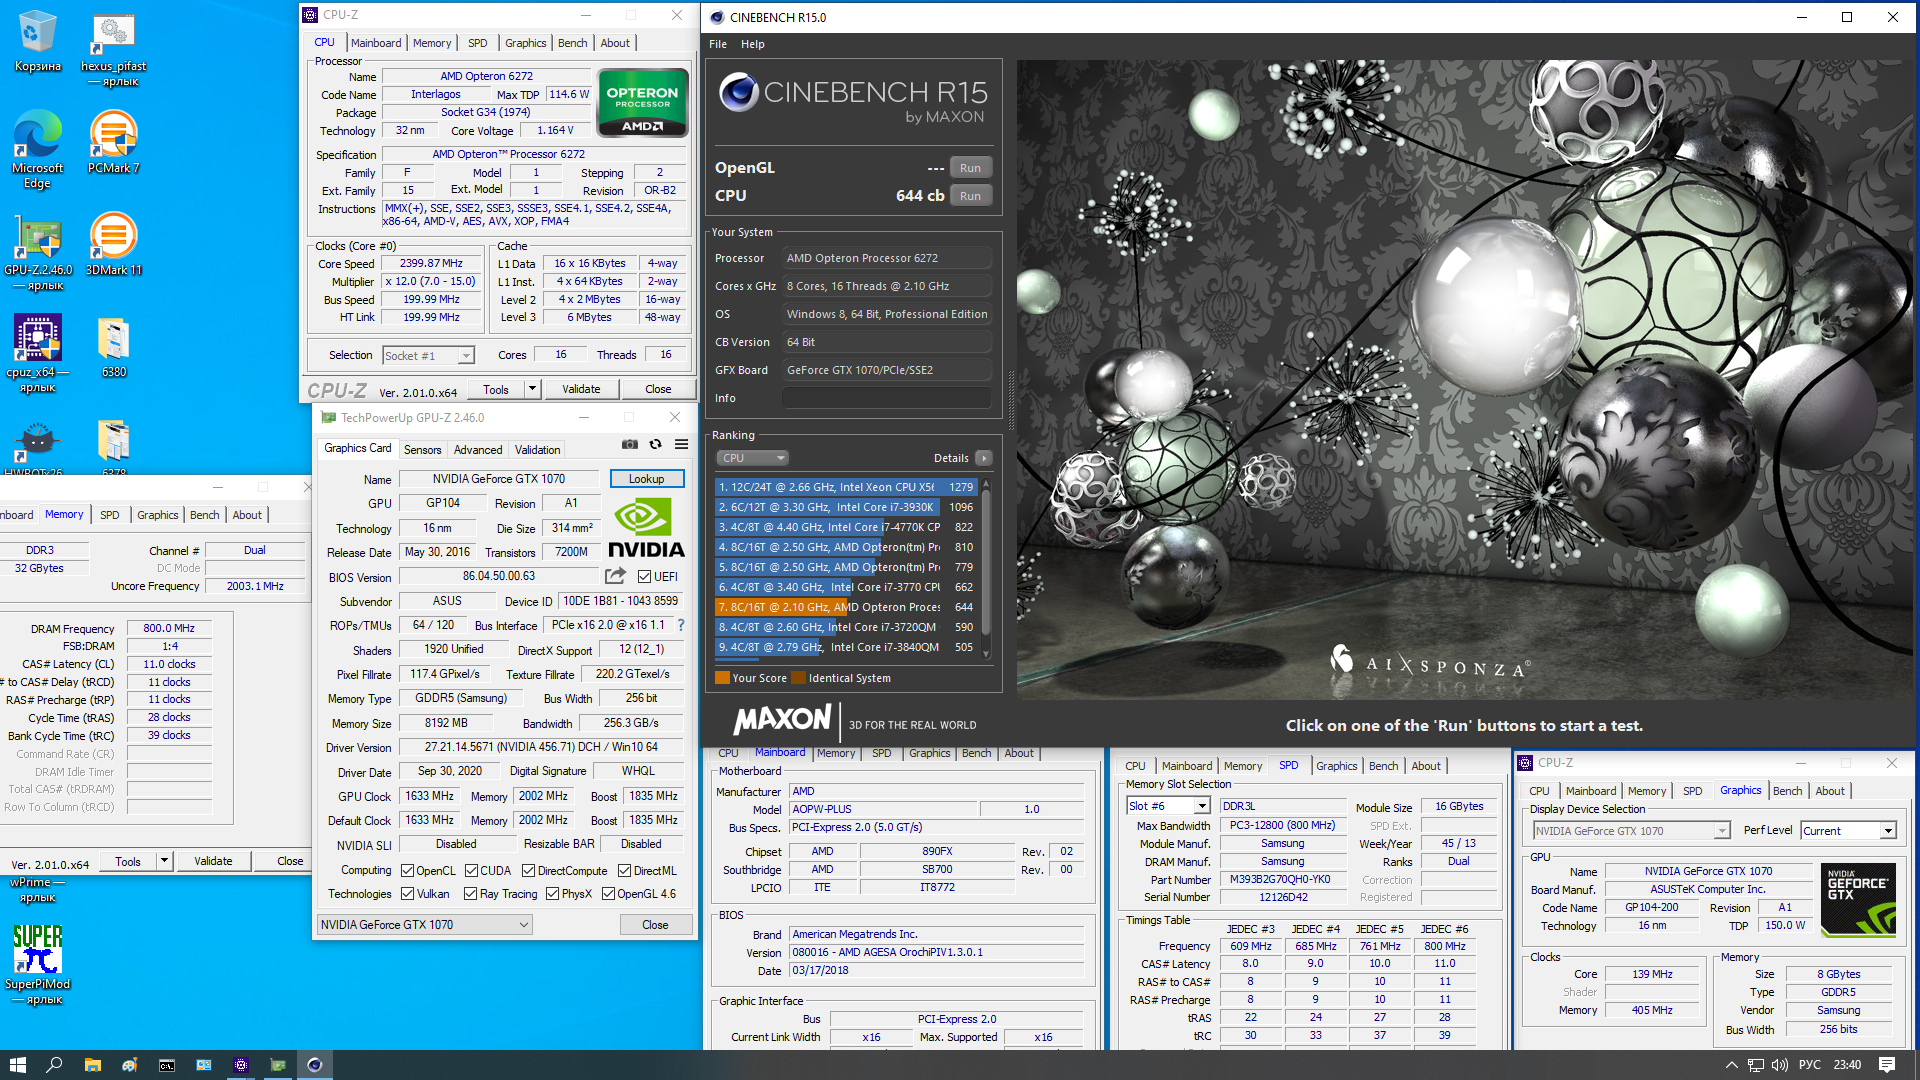
Task: Open taskbar search magnifier
Action: pyautogui.click(x=55, y=1065)
